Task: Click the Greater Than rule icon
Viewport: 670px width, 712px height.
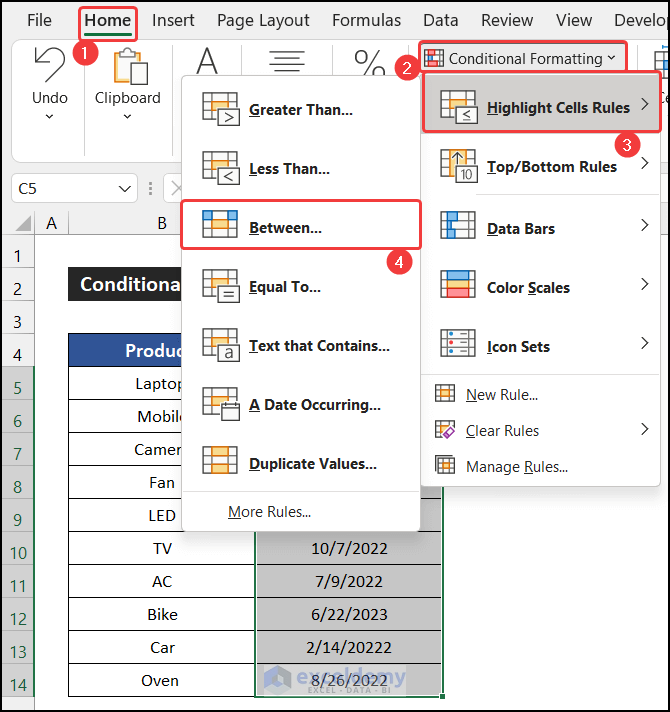Action: [x=221, y=109]
